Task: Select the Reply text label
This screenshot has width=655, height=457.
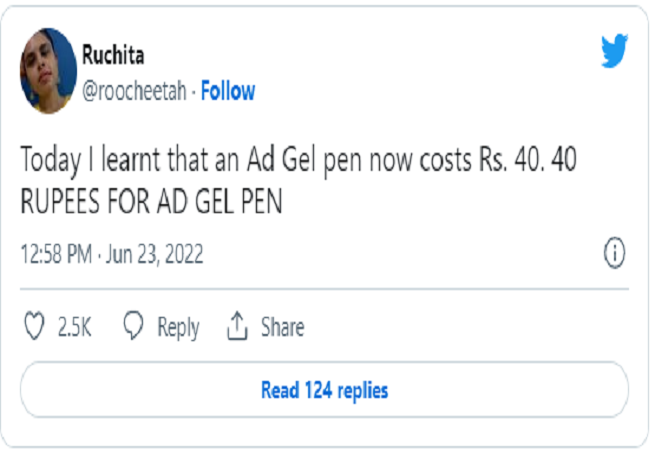Action: click(178, 328)
